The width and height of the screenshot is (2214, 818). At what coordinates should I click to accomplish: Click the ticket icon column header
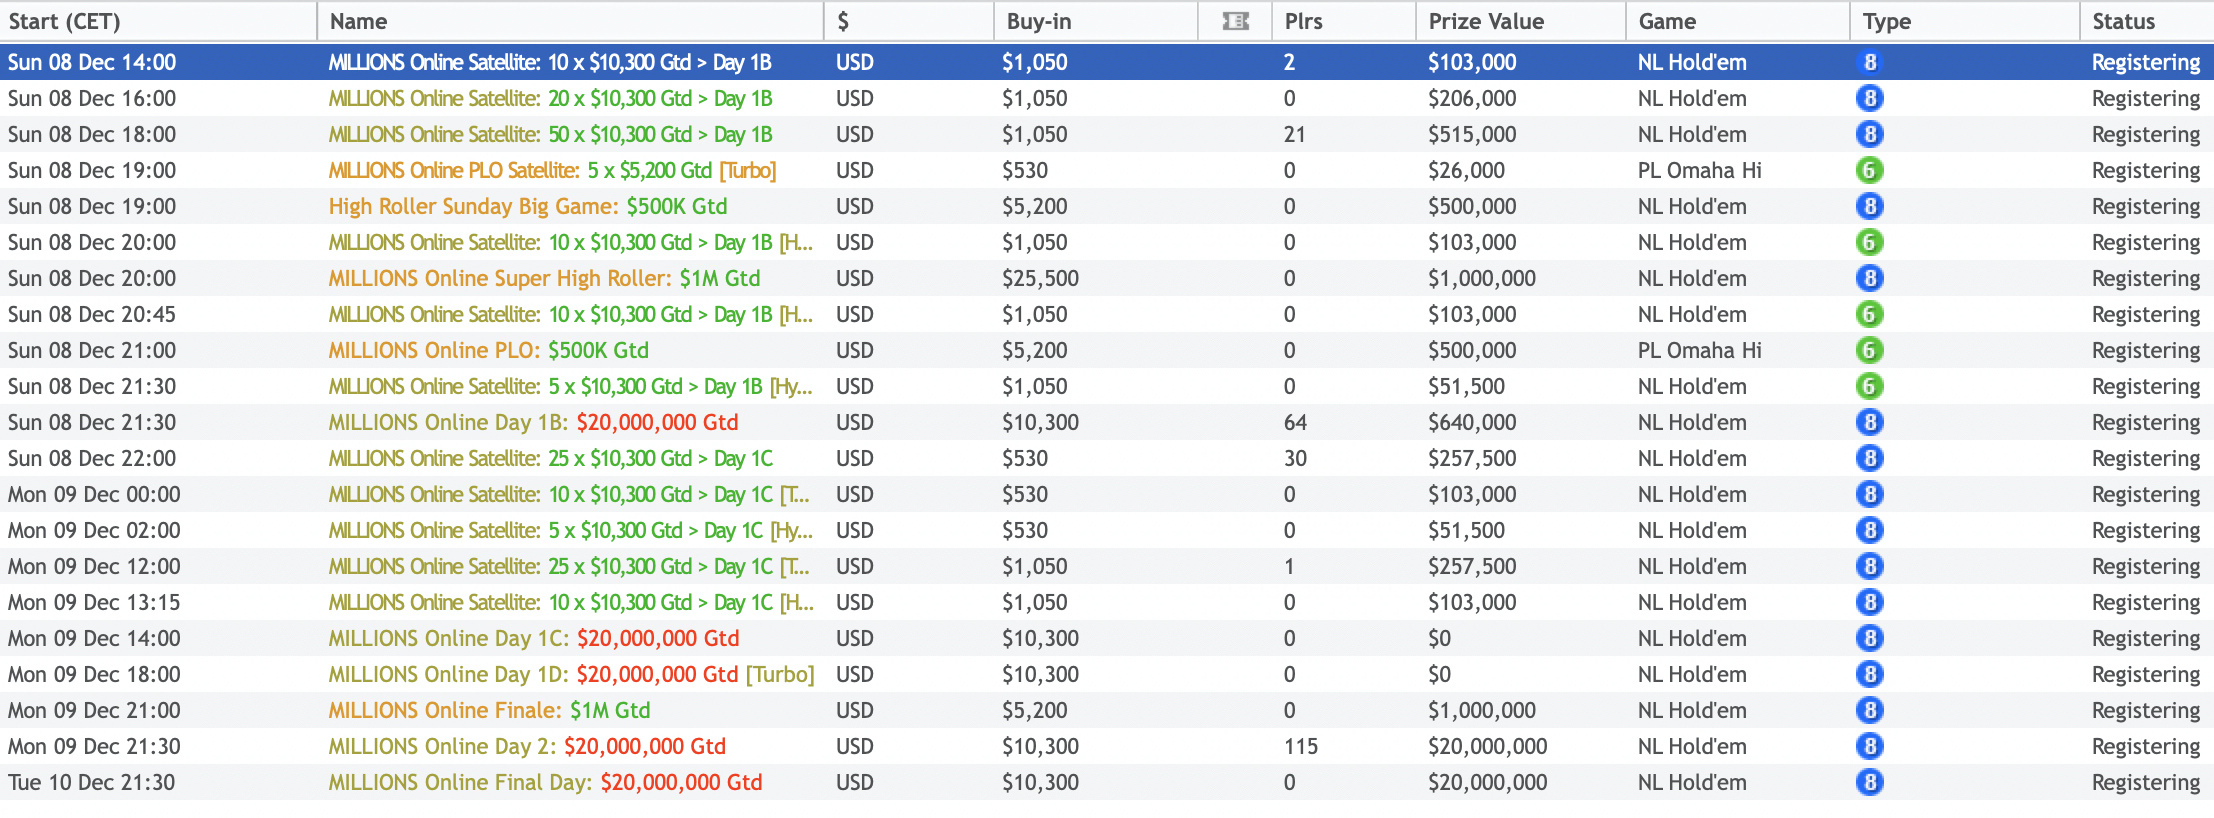click(x=1236, y=21)
